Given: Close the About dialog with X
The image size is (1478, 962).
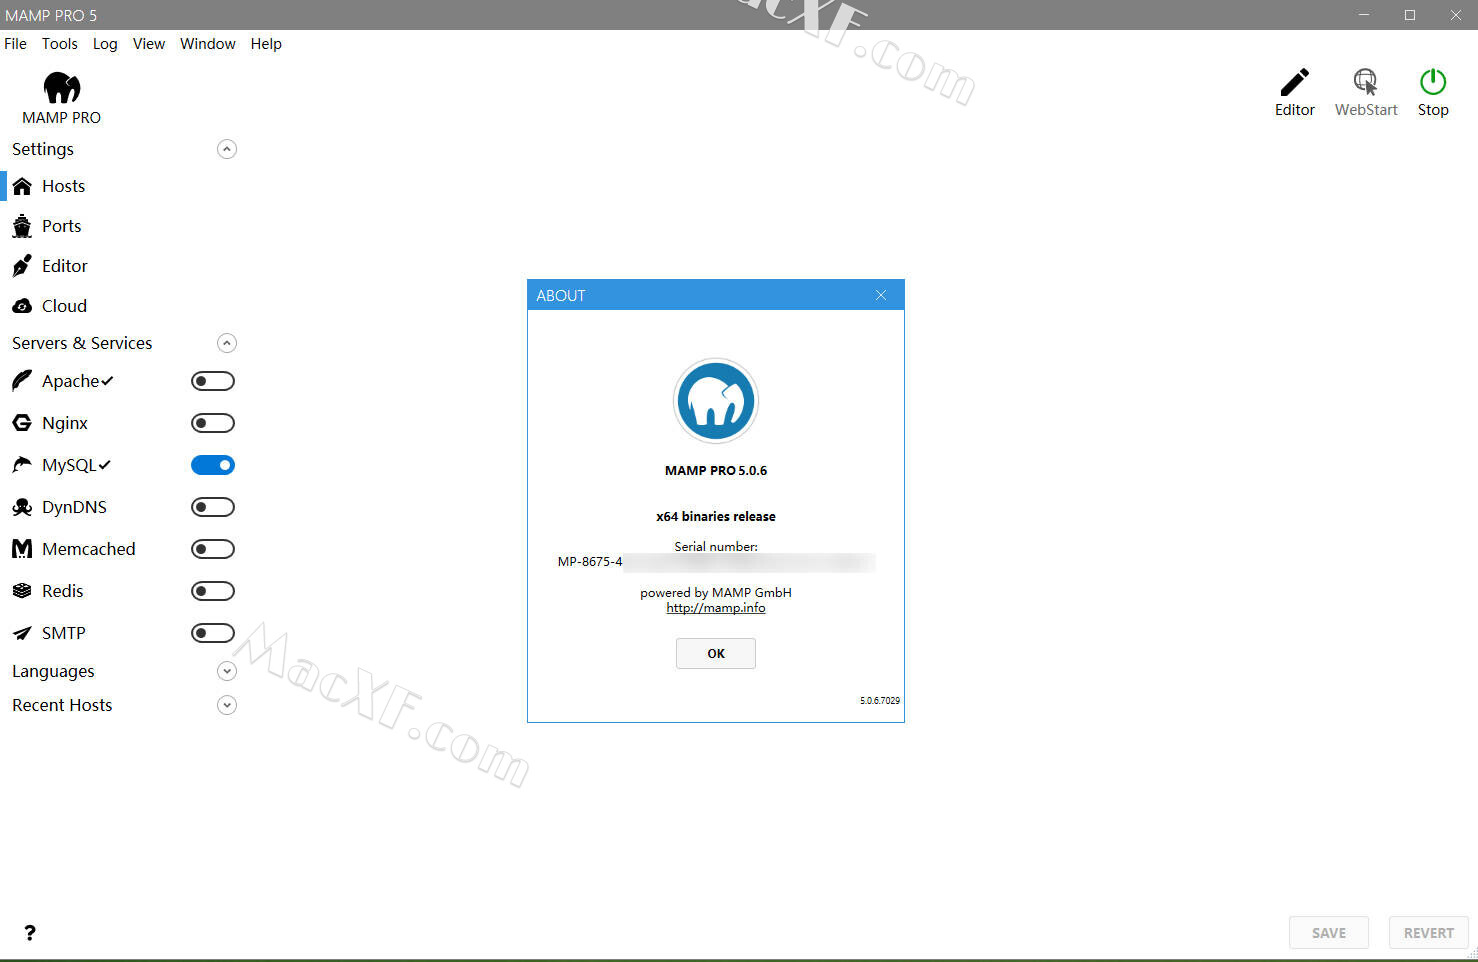Looking at the screenshot, I should (881, 295).
